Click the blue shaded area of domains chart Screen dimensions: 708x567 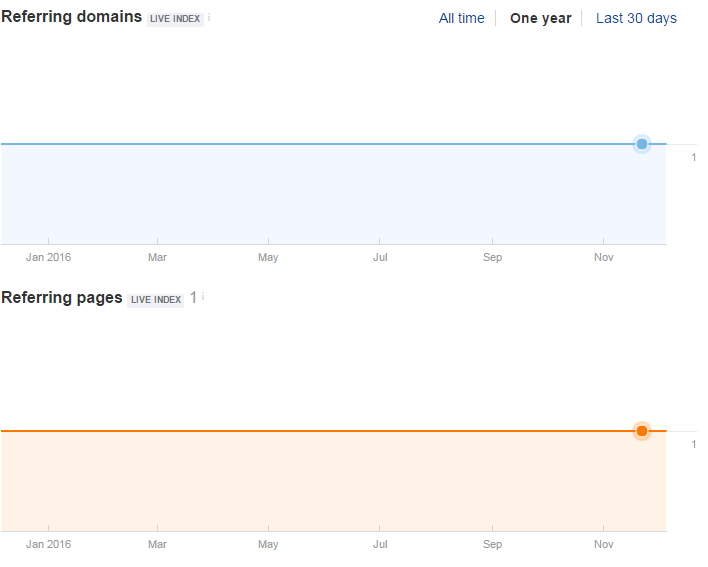(330, 195)
